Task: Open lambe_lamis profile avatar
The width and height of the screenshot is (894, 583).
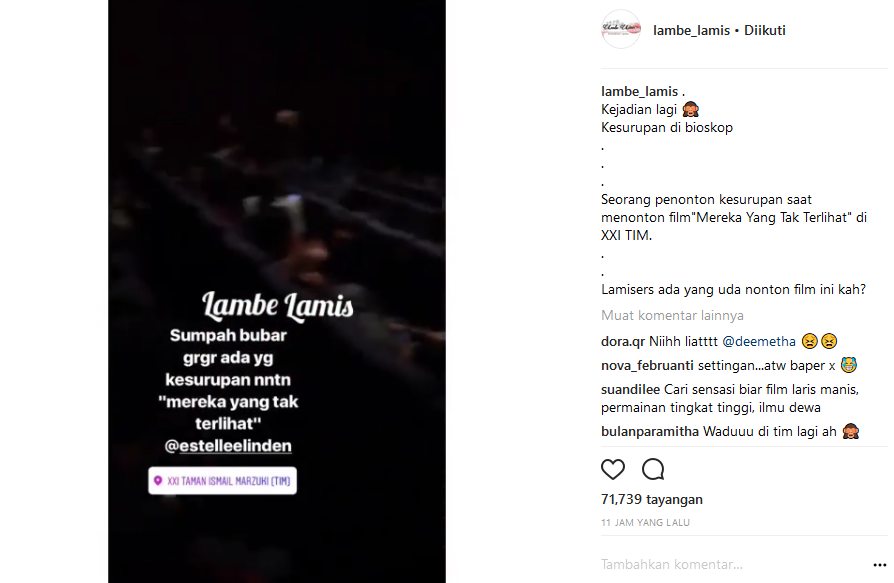Action: (x=621, y=29)
